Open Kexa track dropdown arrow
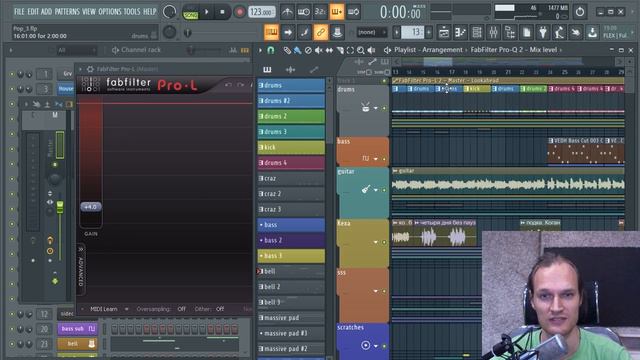 (376, 242)
